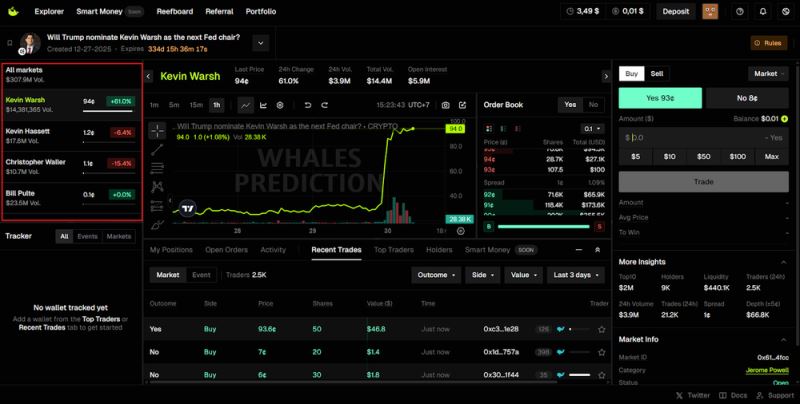Open the market Rules button

768,43
